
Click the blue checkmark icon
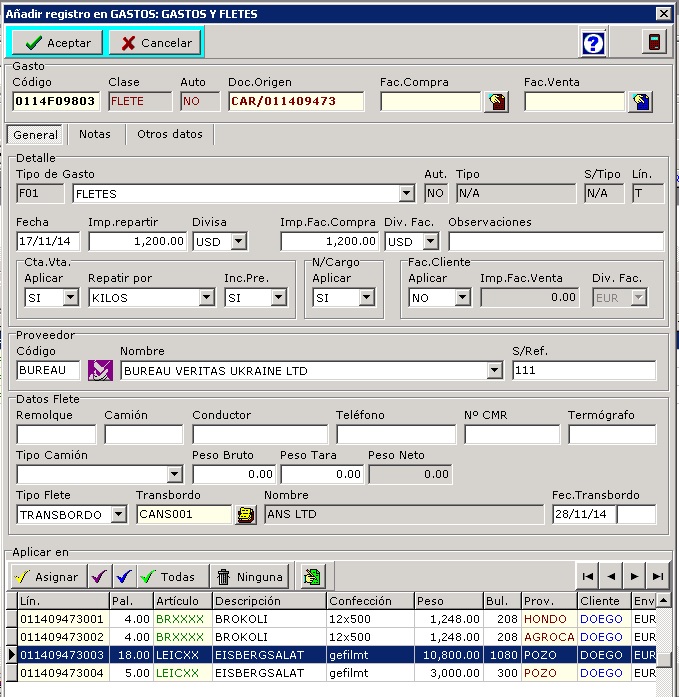[x=122, y=577]
